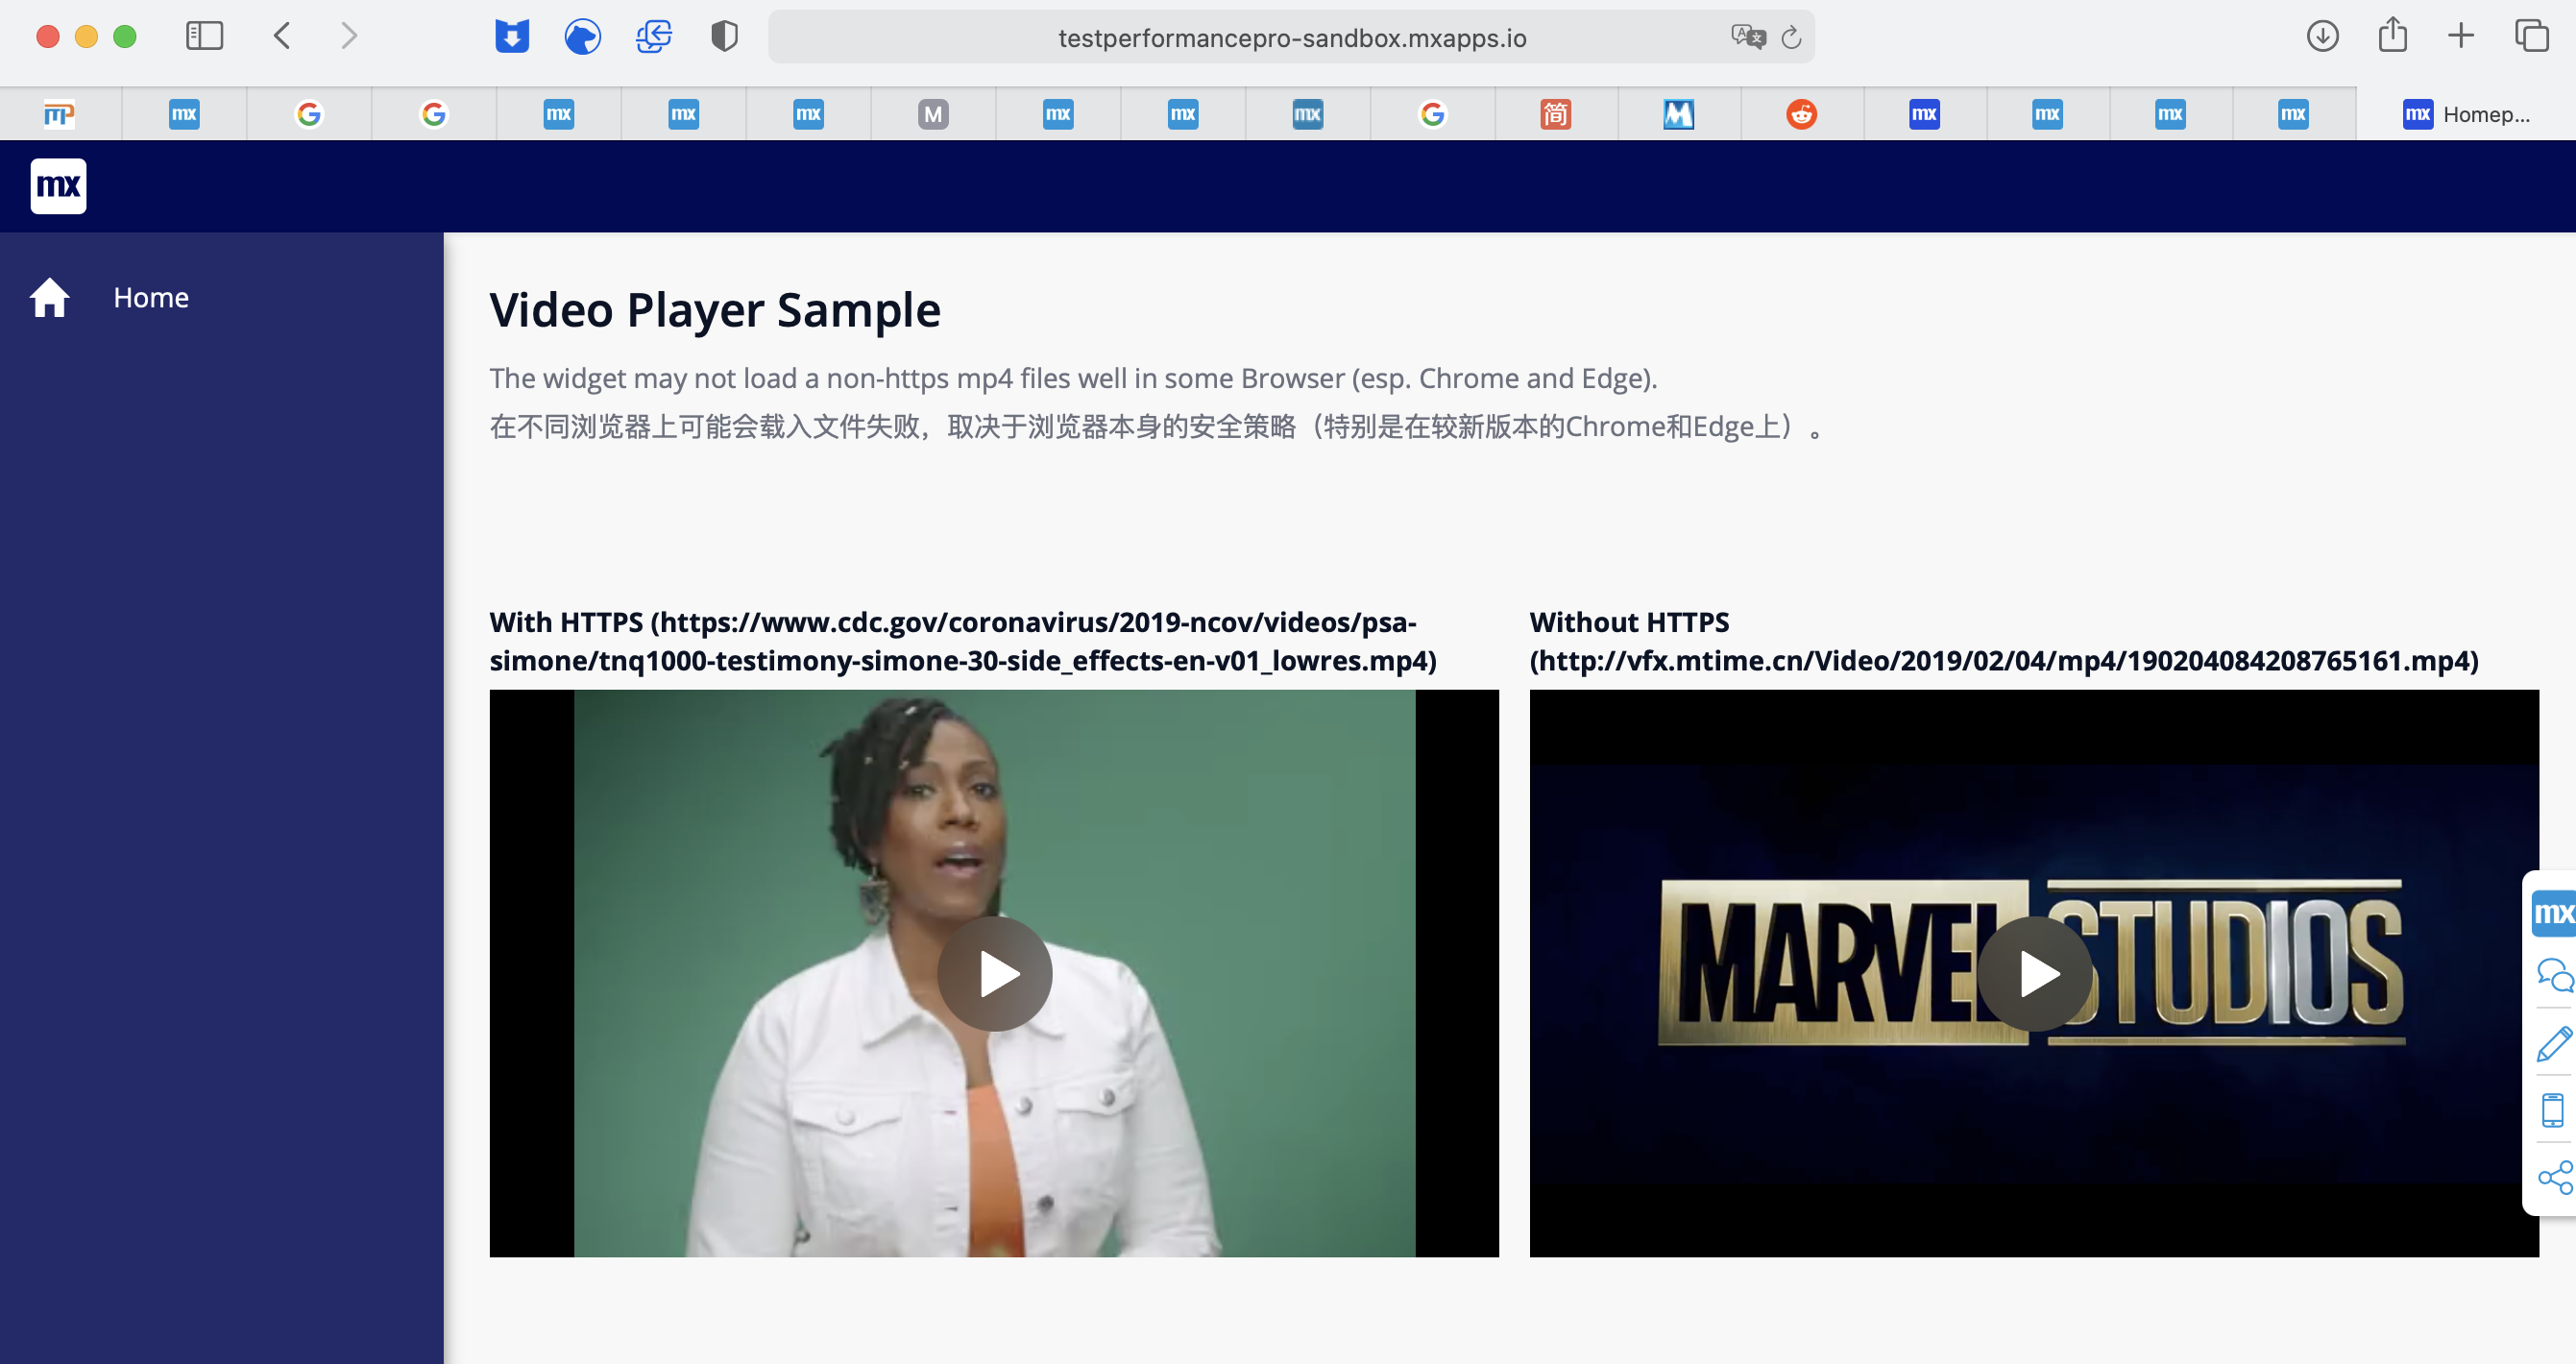
Task: Click the Home link in the left menu
Action: point(151,297)
